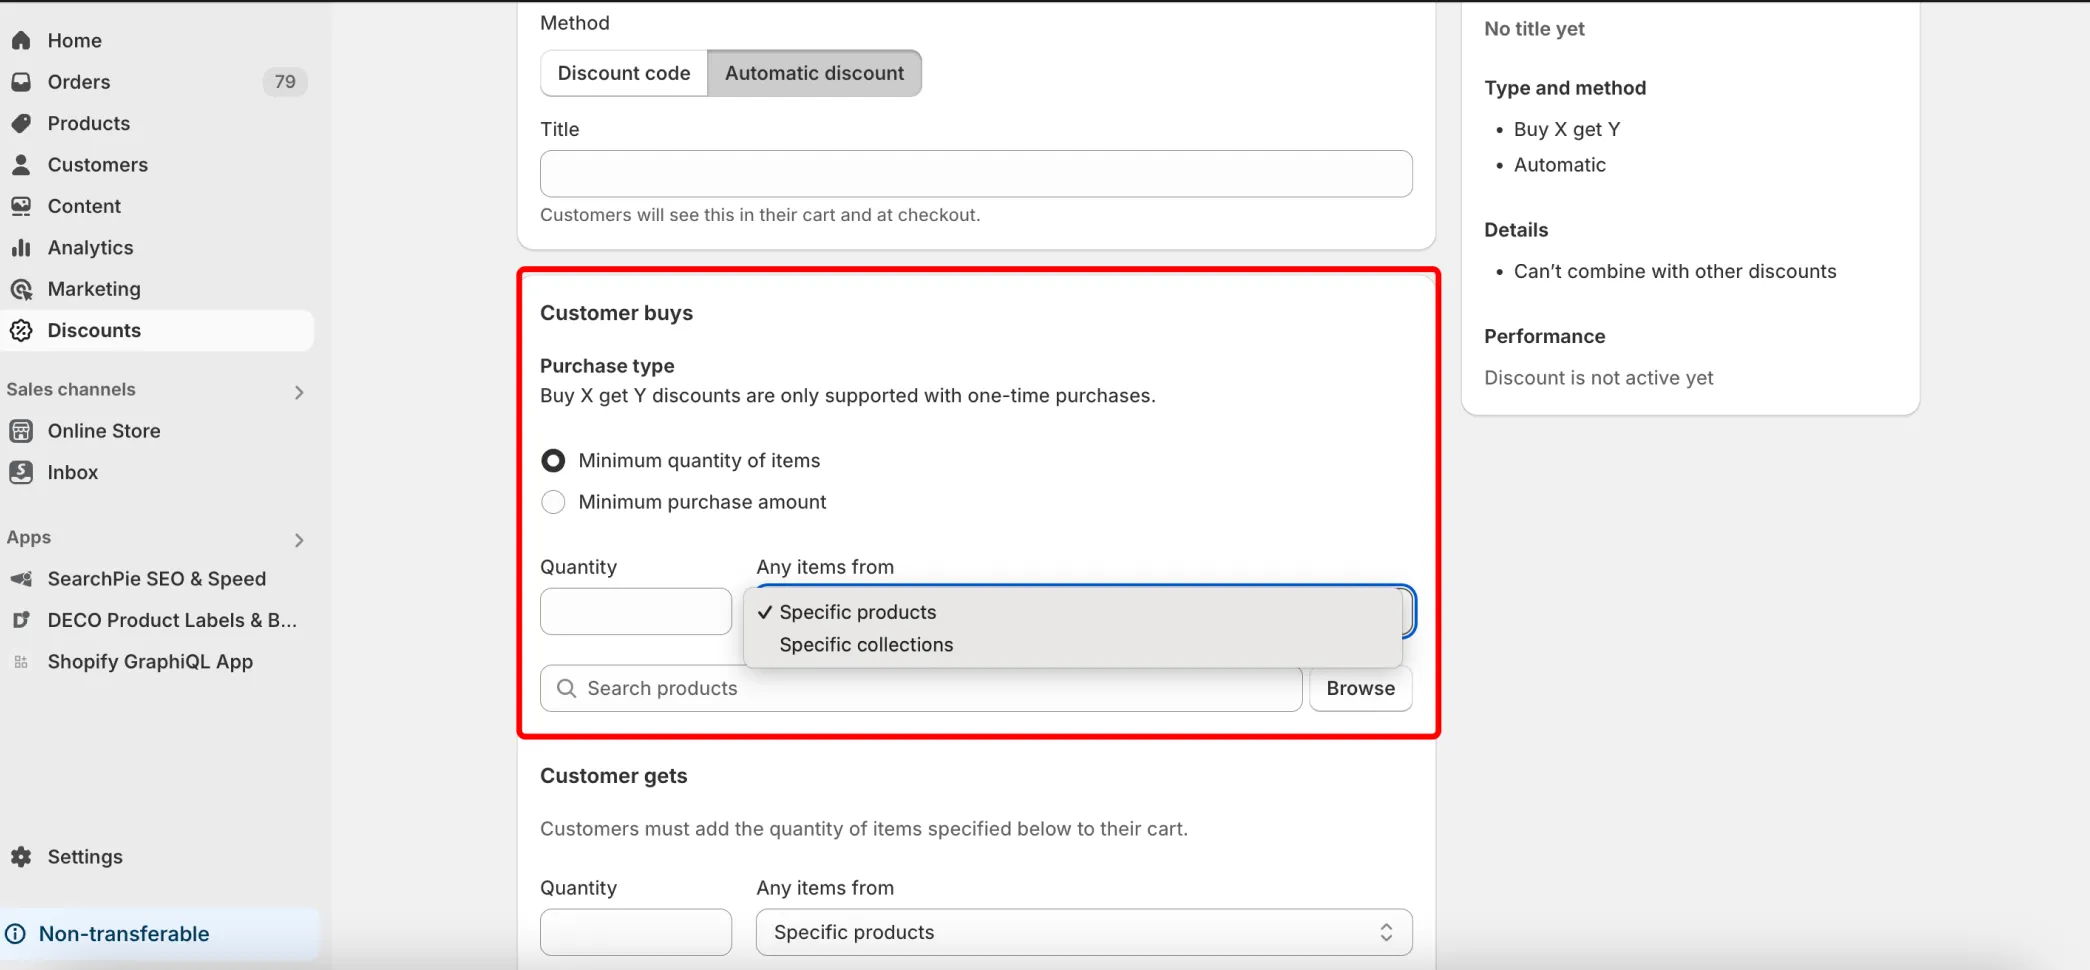Click the Browse products button
The height and width of the screenshot is (970, 2090).
[1360, 688]
